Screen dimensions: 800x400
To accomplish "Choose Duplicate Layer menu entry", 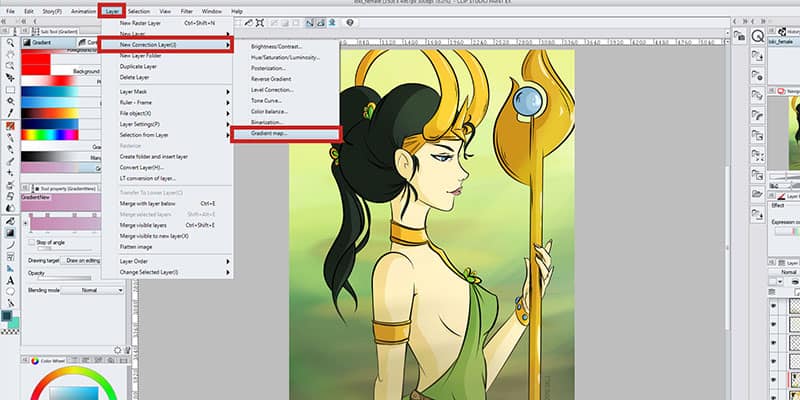I will (x=167, y=67).
